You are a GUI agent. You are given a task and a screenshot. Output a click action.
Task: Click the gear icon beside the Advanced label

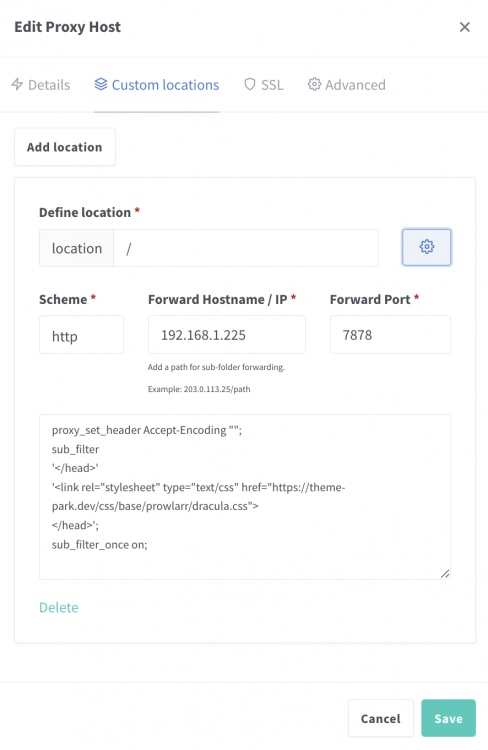tap(314, 84)
